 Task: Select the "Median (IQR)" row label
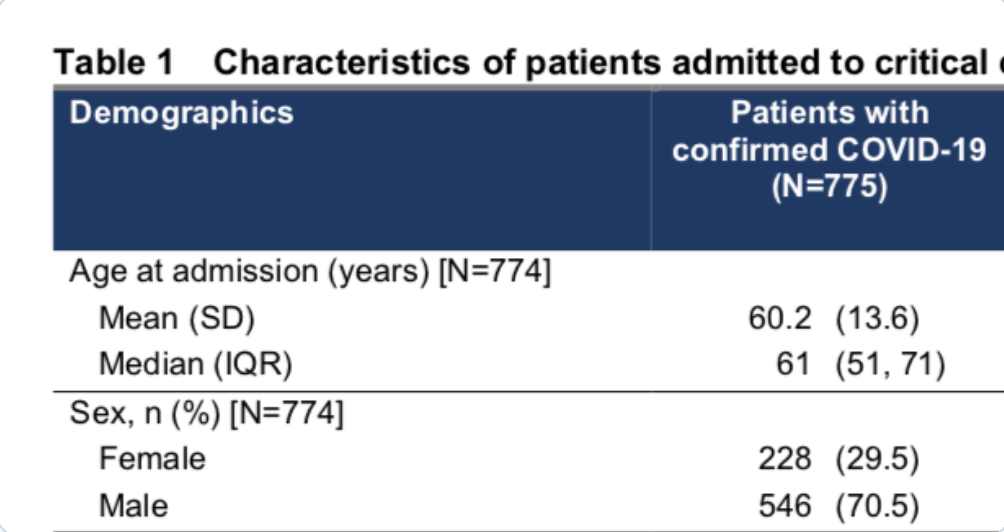[195, 365]
